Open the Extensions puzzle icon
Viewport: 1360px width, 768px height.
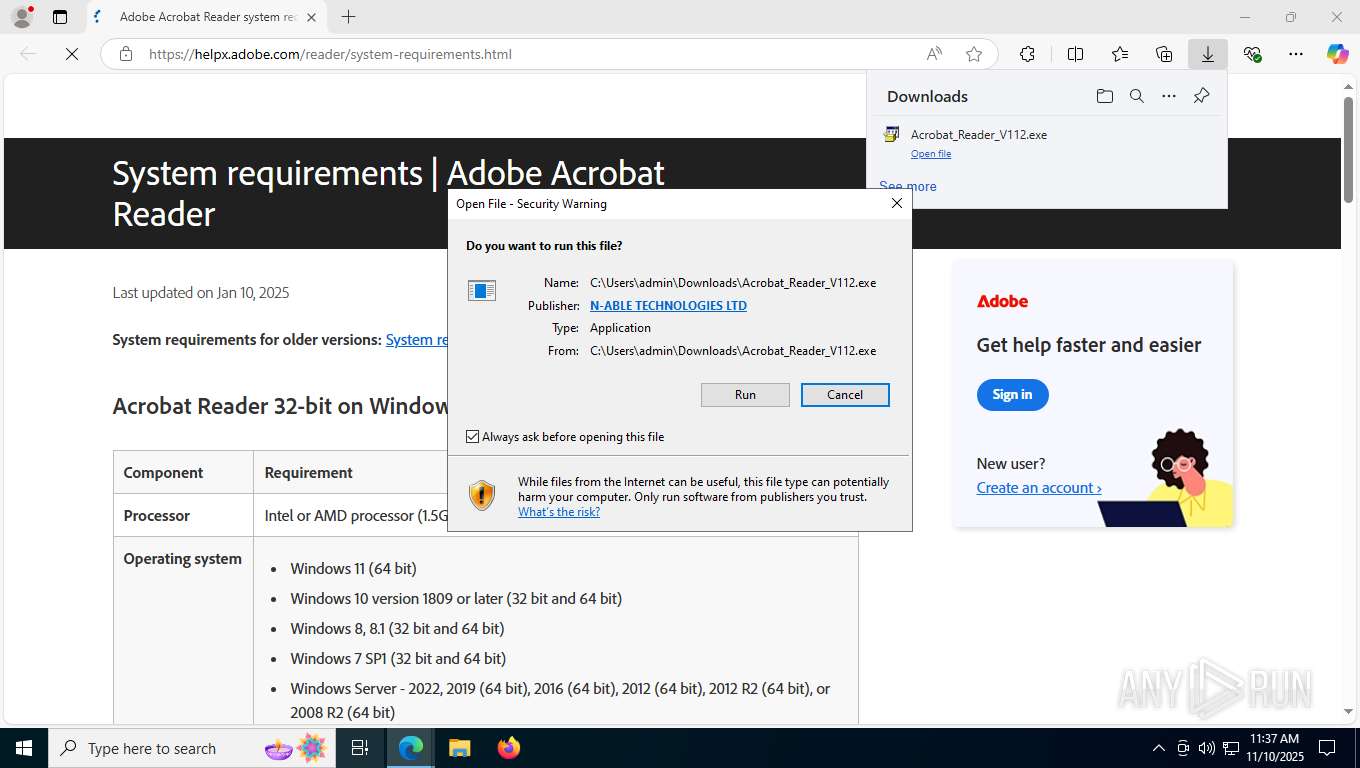(1027, 54)
